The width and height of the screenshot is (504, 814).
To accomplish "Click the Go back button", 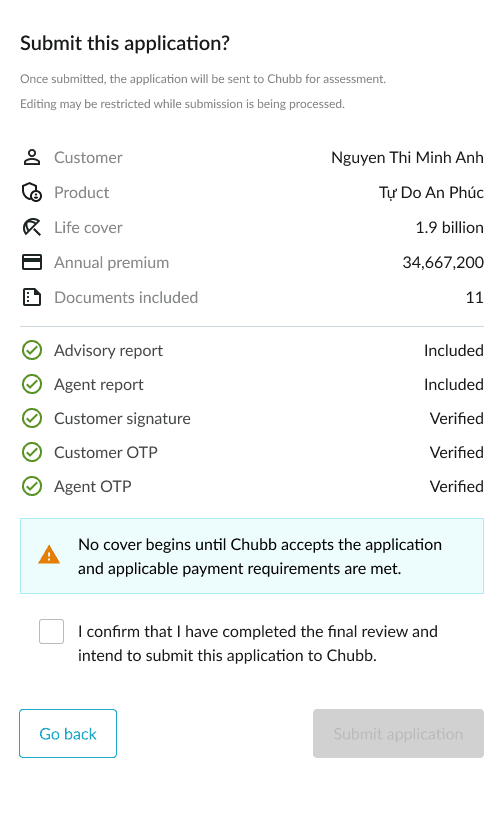I will point(68,734).
